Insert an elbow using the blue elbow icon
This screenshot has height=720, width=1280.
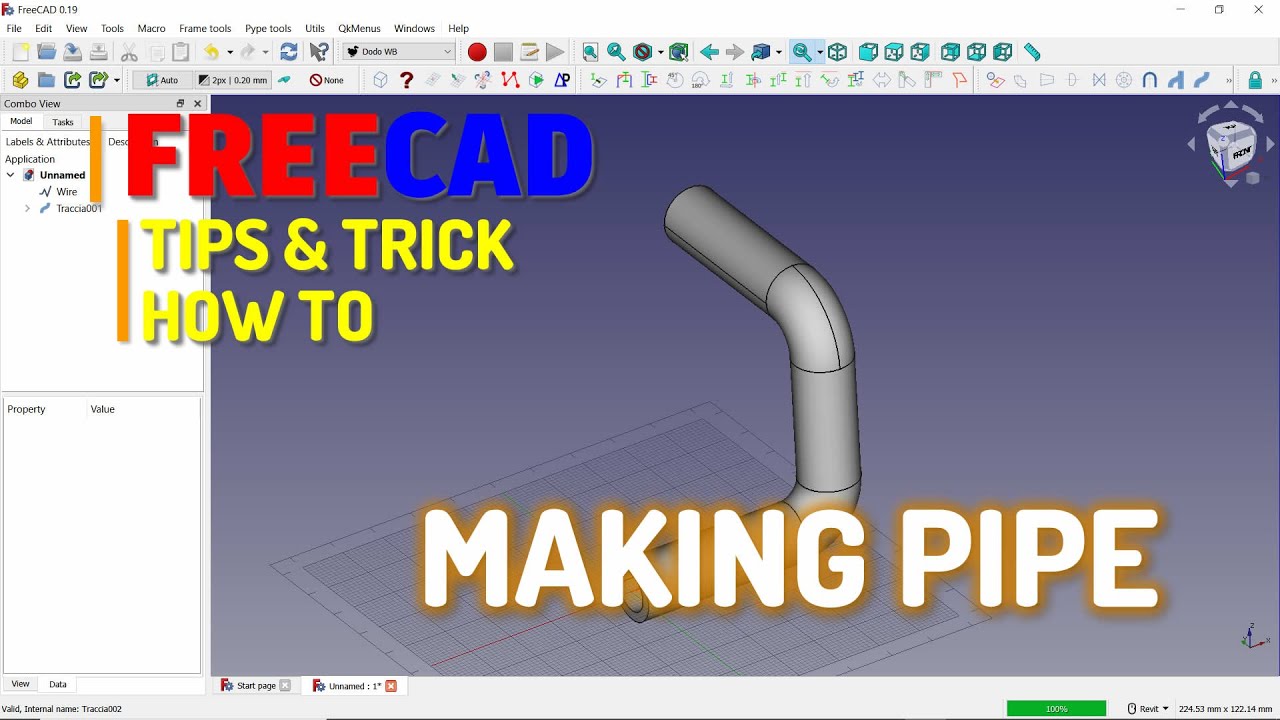coord(1176,80)
